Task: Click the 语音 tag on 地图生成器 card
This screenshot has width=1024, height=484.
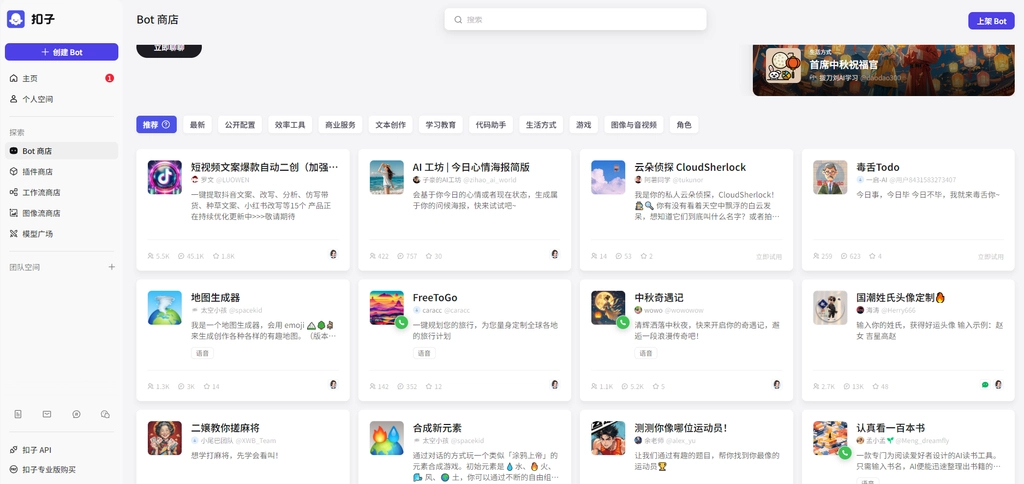Action: pyautogui.click(x=202, y=353)
